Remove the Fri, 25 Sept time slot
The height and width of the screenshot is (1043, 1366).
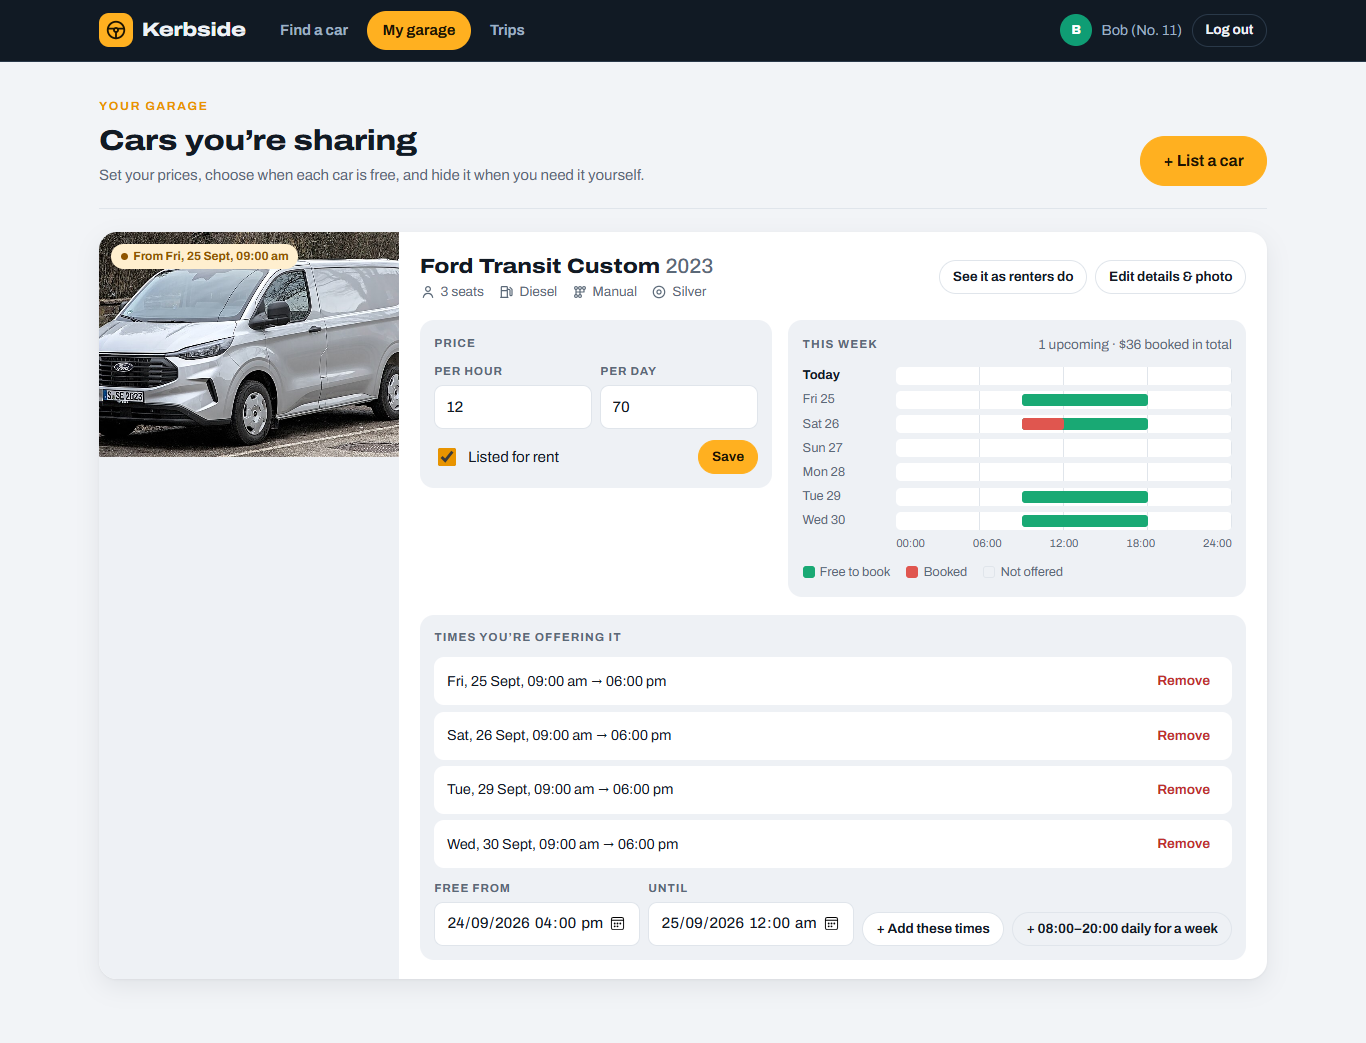point(1183,681)
